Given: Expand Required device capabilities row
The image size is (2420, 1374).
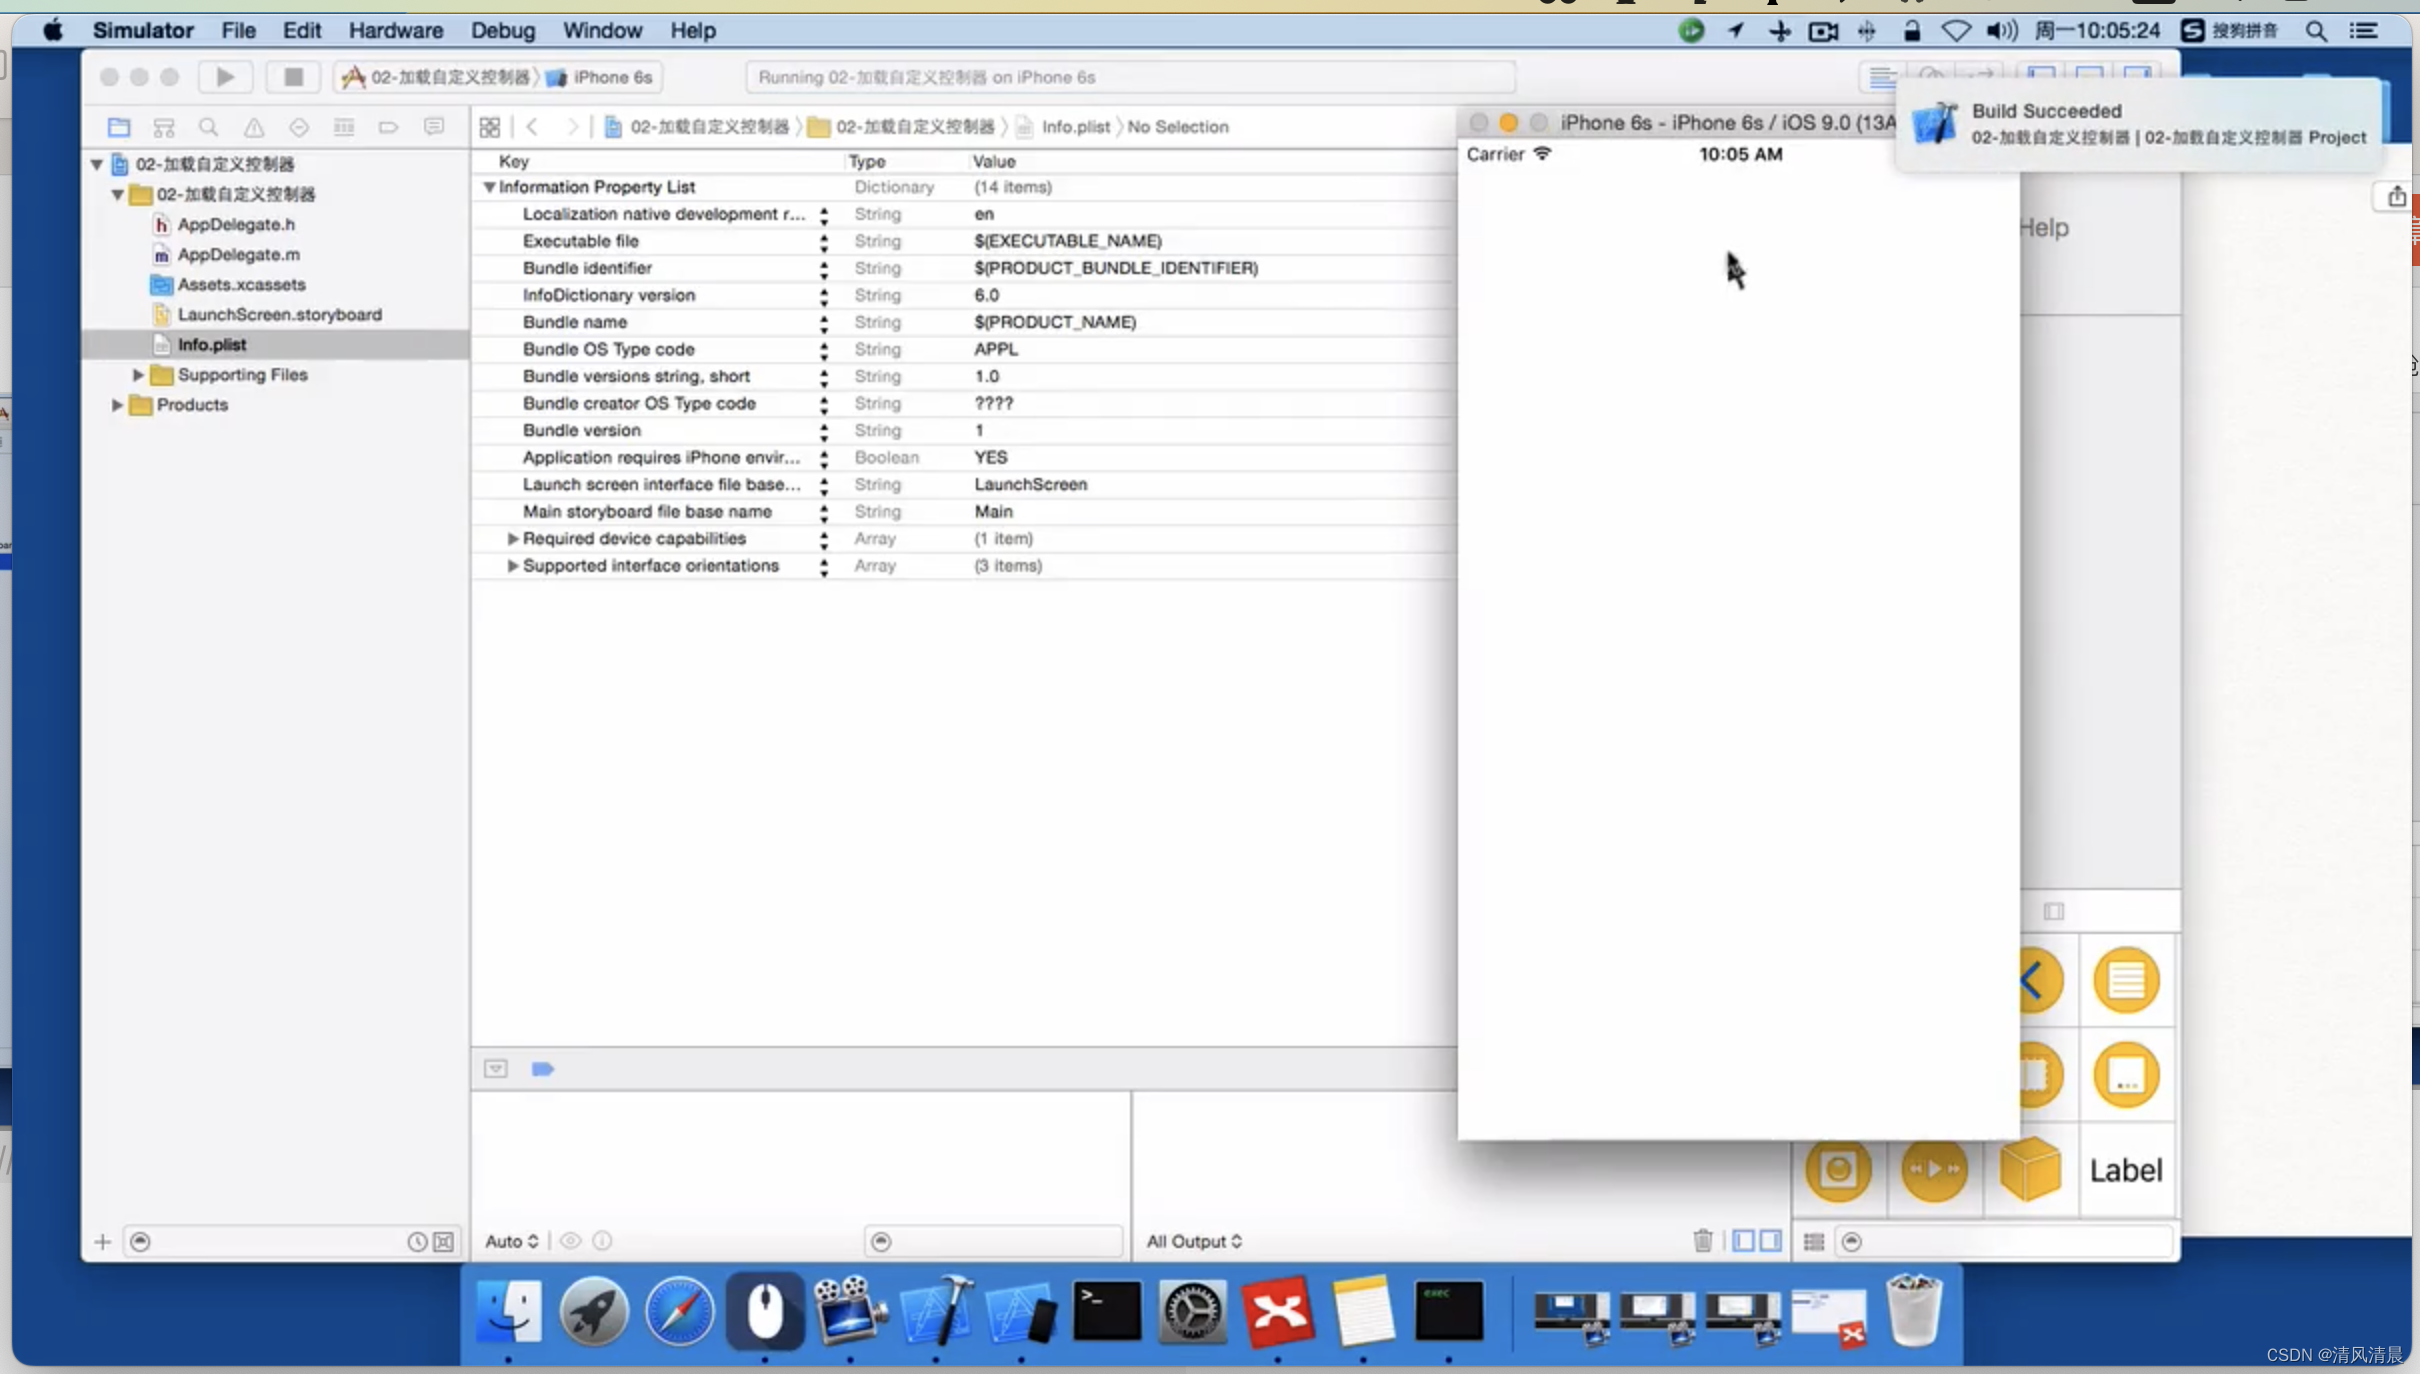Looking at the screenshot, I should 513,539.
